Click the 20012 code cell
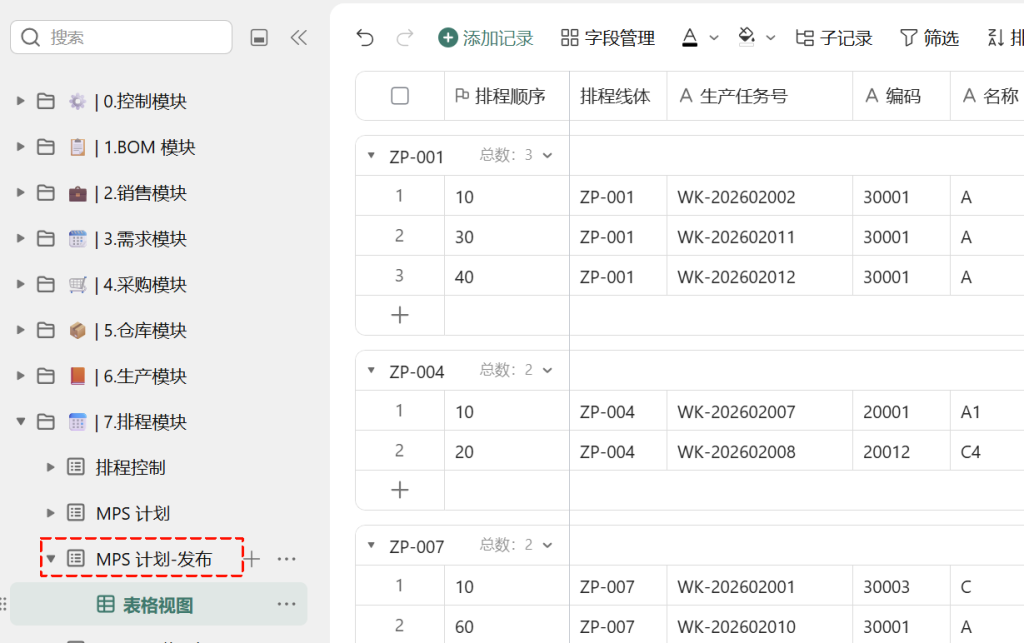Screen dimensions: 1024x643 click(901, 451)
